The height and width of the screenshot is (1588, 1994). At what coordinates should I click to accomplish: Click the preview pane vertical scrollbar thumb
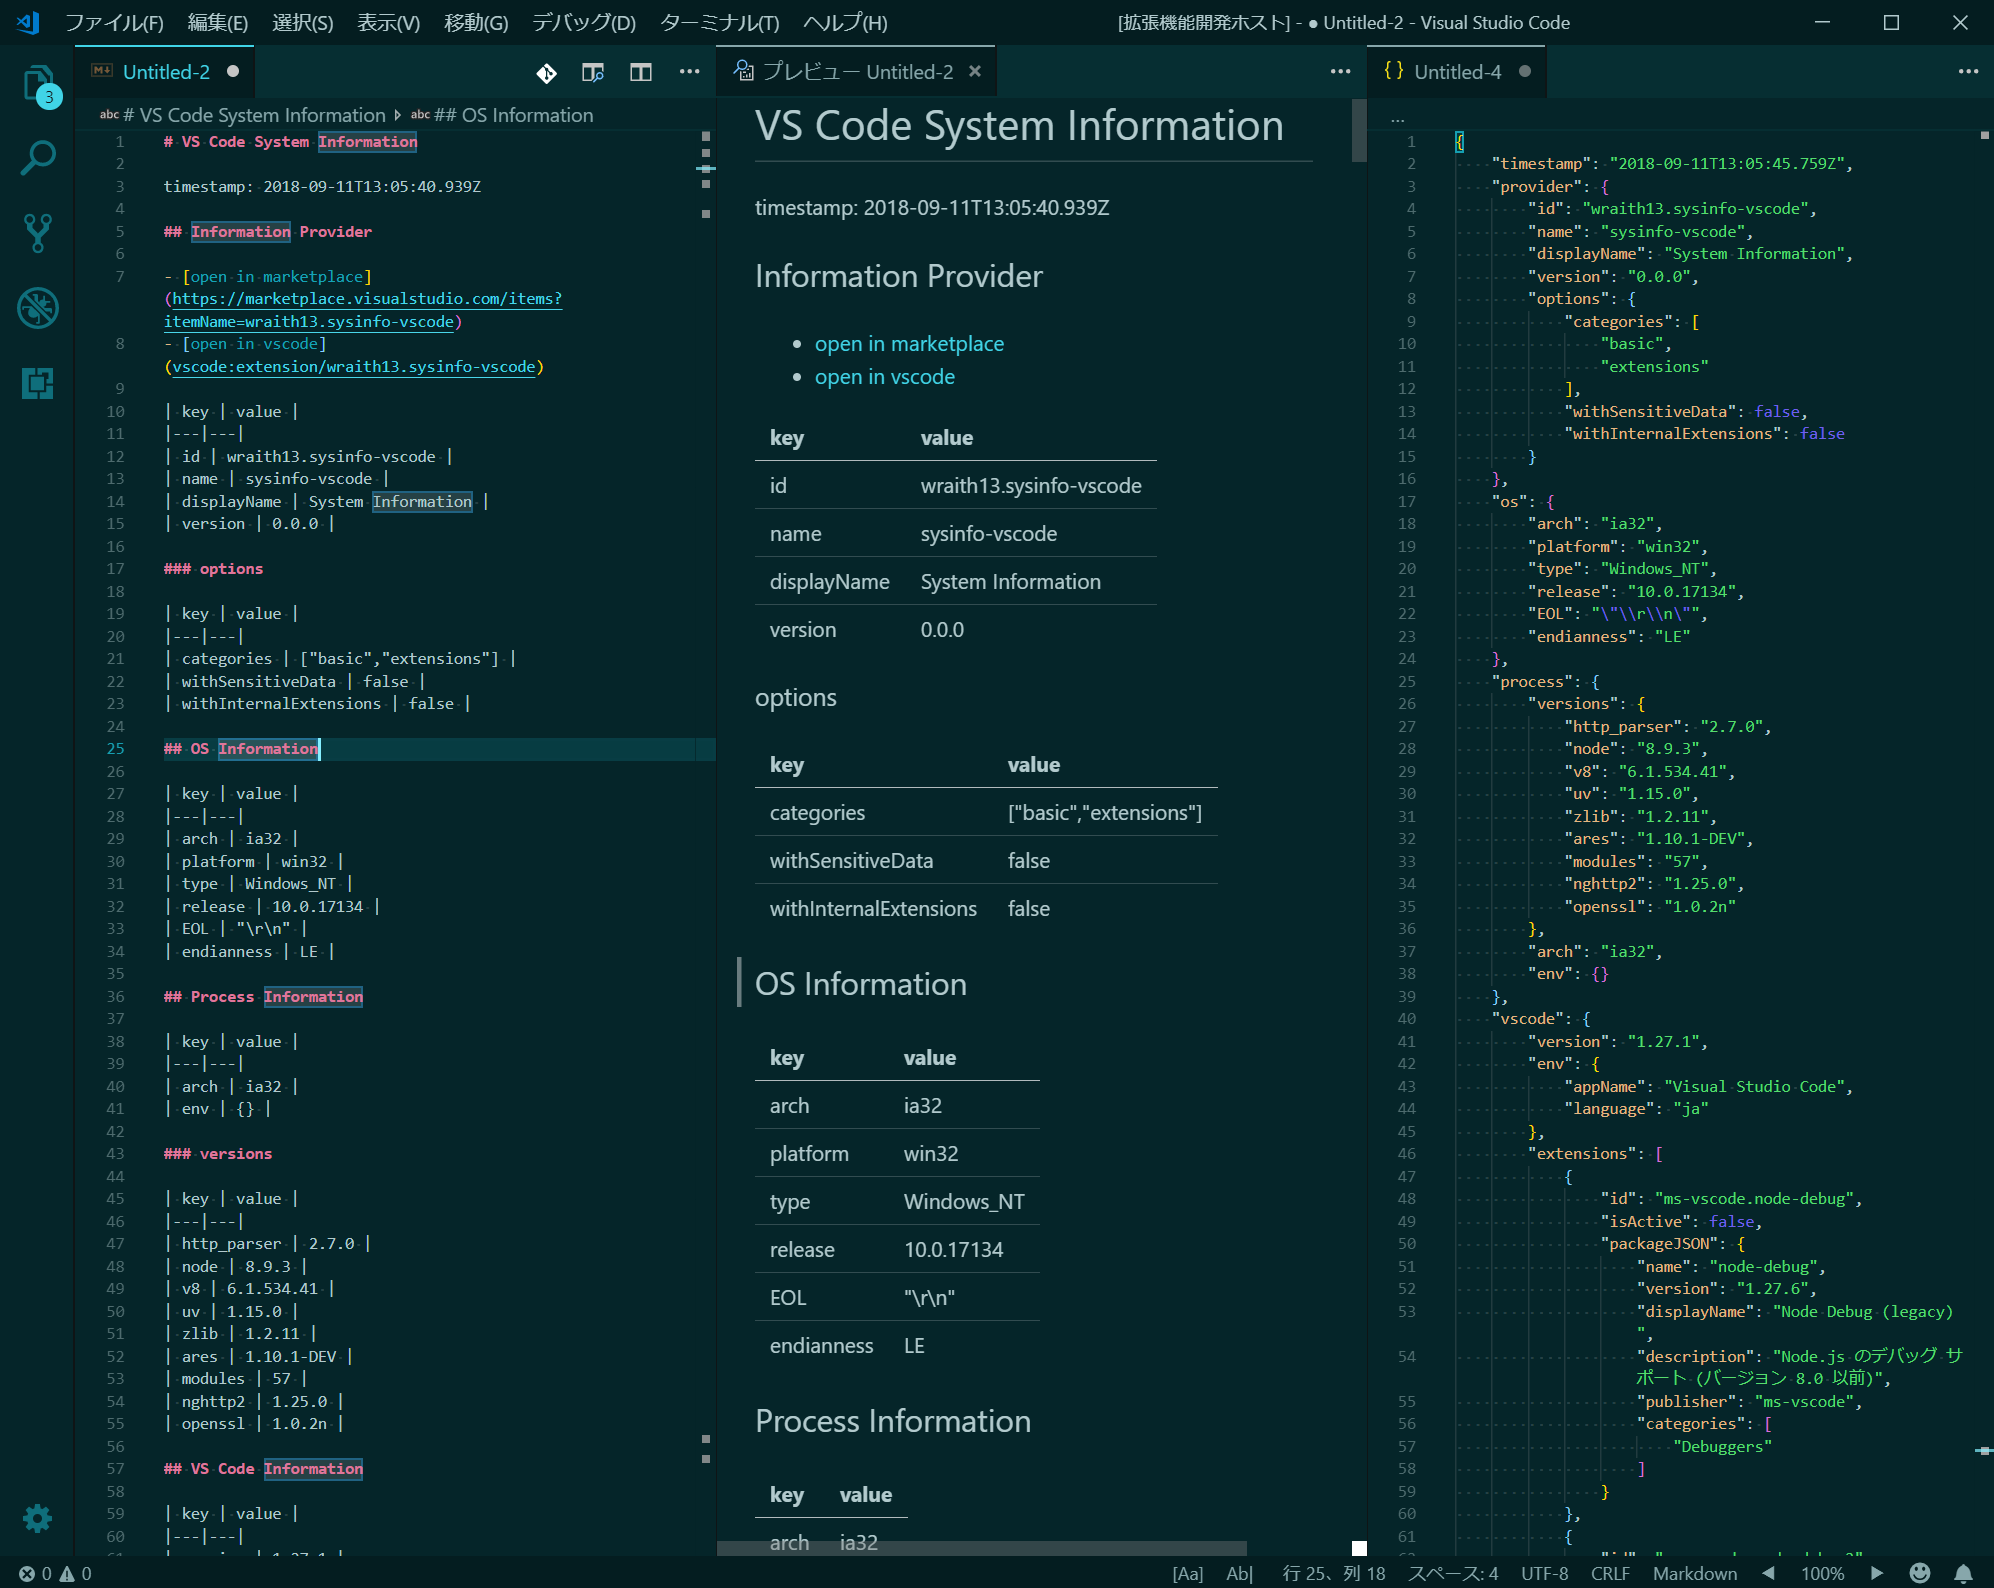1358,130
